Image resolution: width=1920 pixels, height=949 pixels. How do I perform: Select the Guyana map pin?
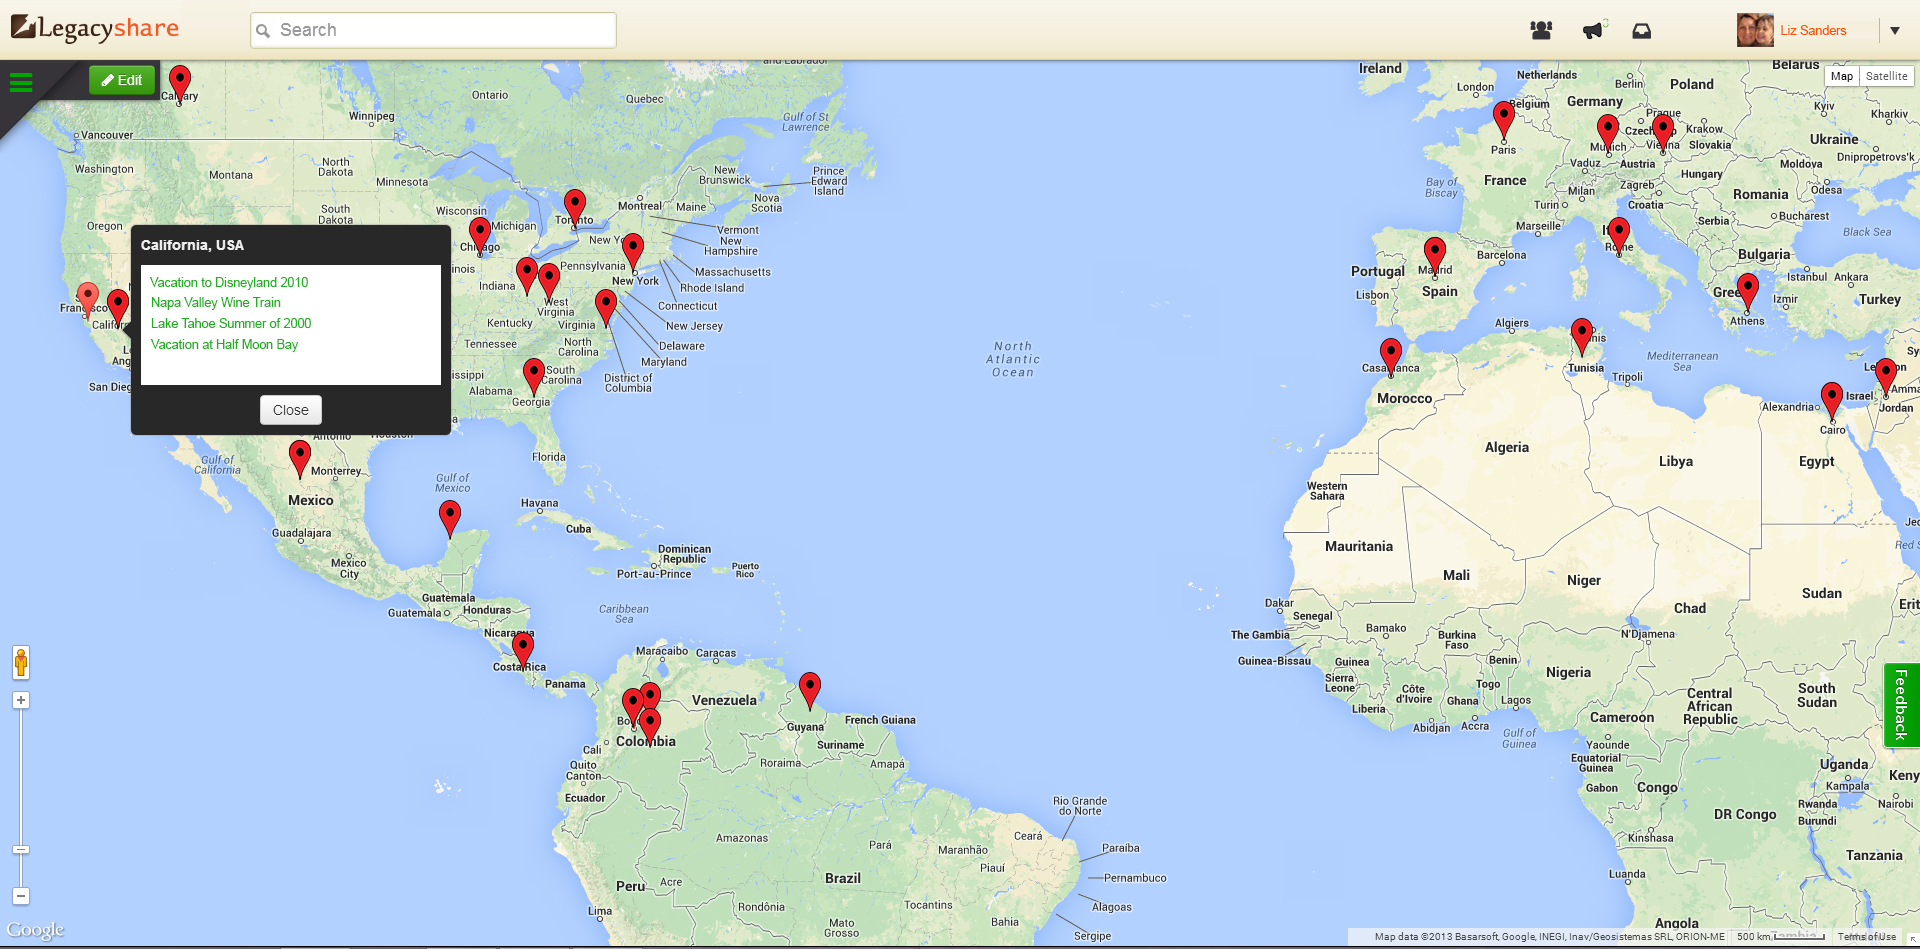pyautogui.click(x=810, y=690)
